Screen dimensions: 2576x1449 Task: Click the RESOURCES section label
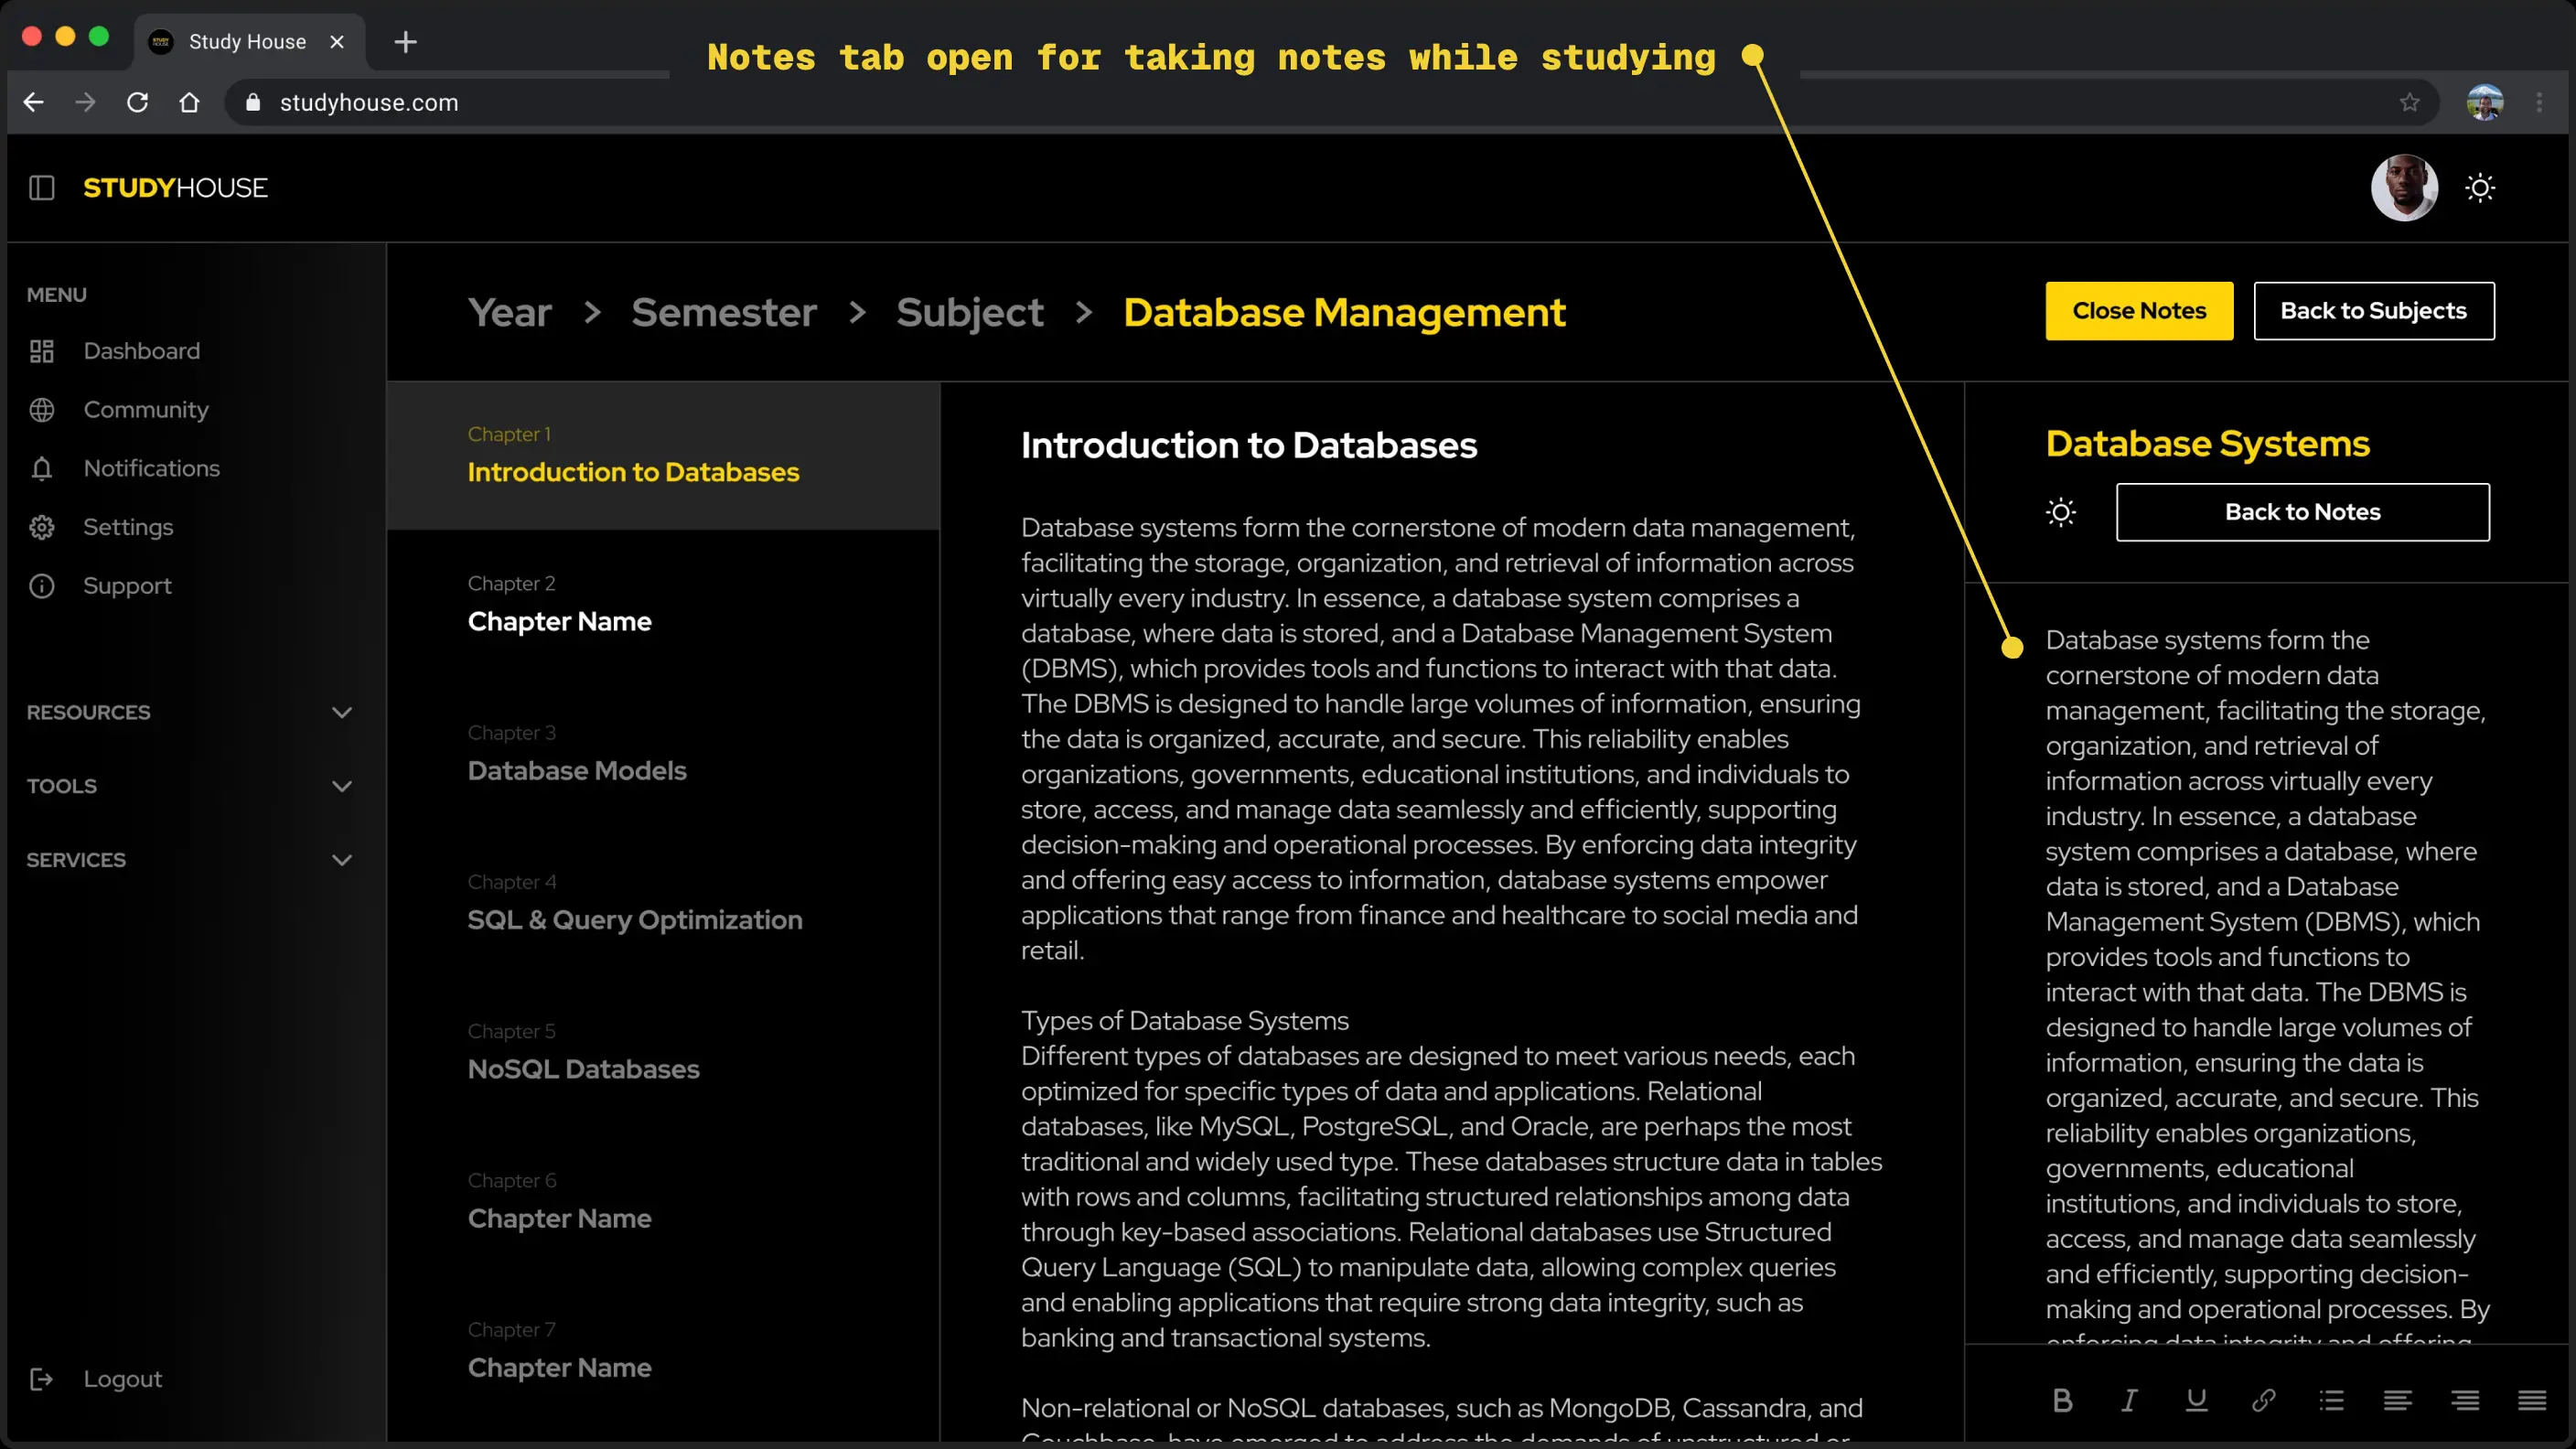(88, 712)
